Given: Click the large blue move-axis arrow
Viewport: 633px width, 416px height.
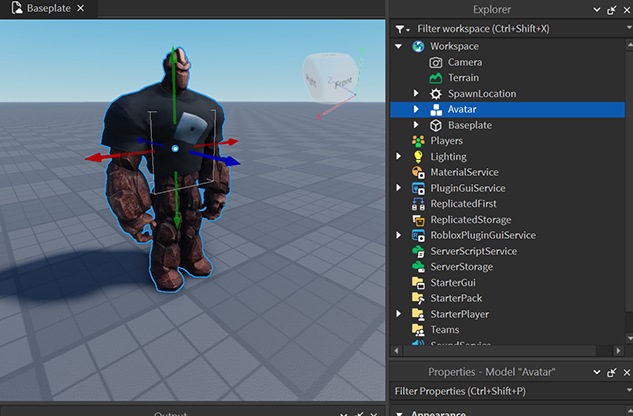Looking at the screenshot, I should (x=214, y=158).
